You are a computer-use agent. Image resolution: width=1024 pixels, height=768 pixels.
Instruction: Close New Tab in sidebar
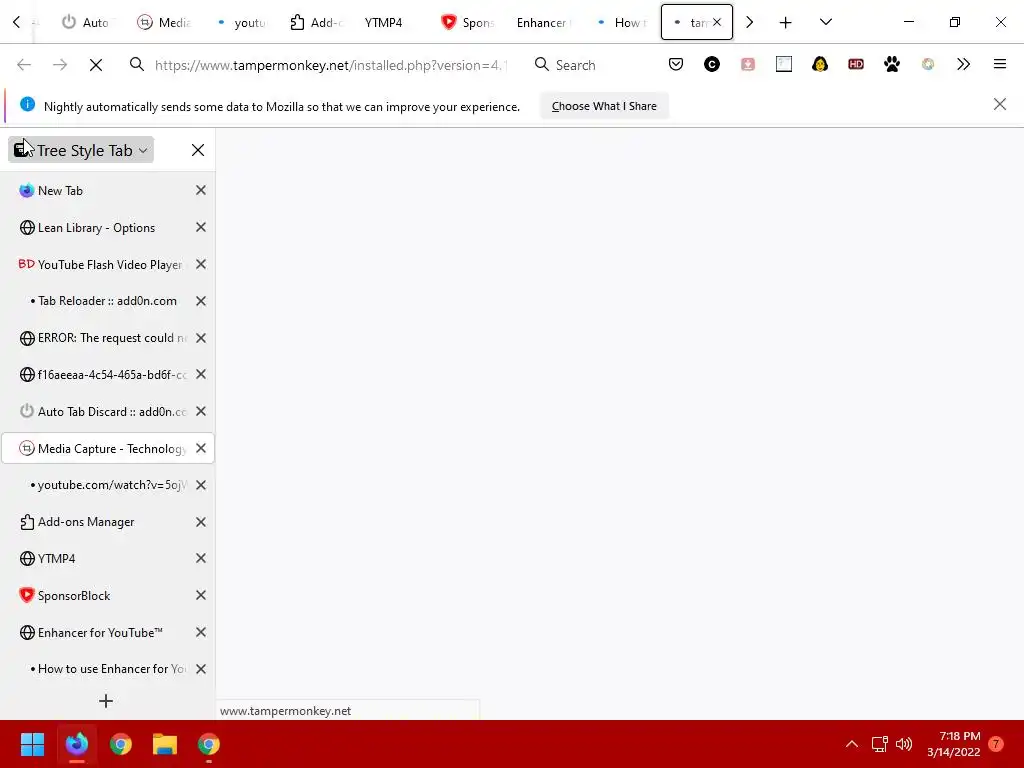[x=201, y=190]
